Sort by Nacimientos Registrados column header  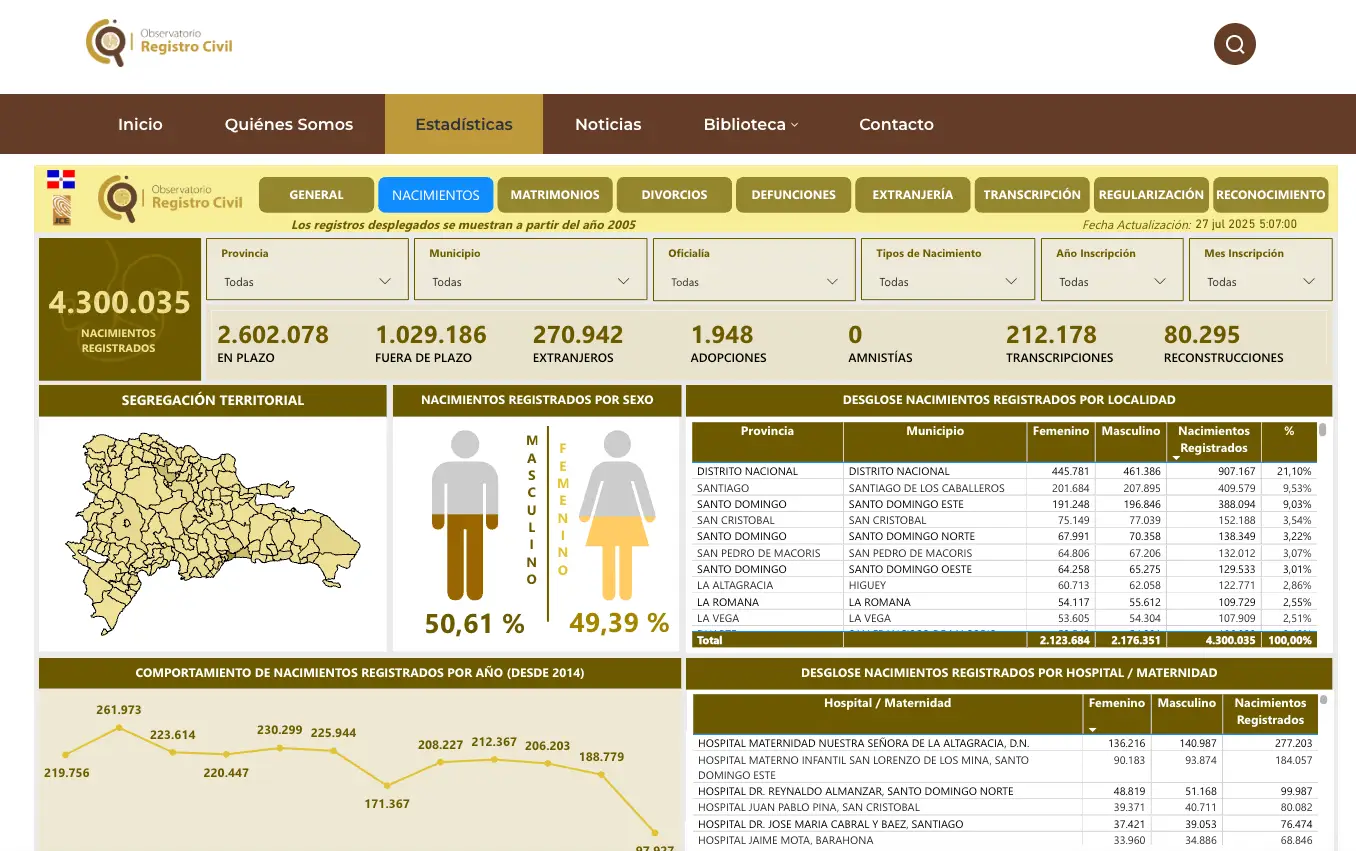coord(1213,439)
